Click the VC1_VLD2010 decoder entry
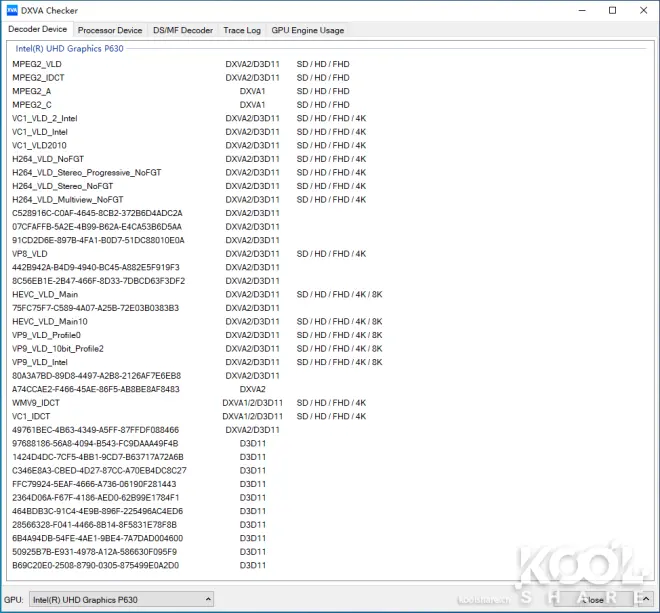The width and height of the screenshot is (660, 613). click(40, 145)
